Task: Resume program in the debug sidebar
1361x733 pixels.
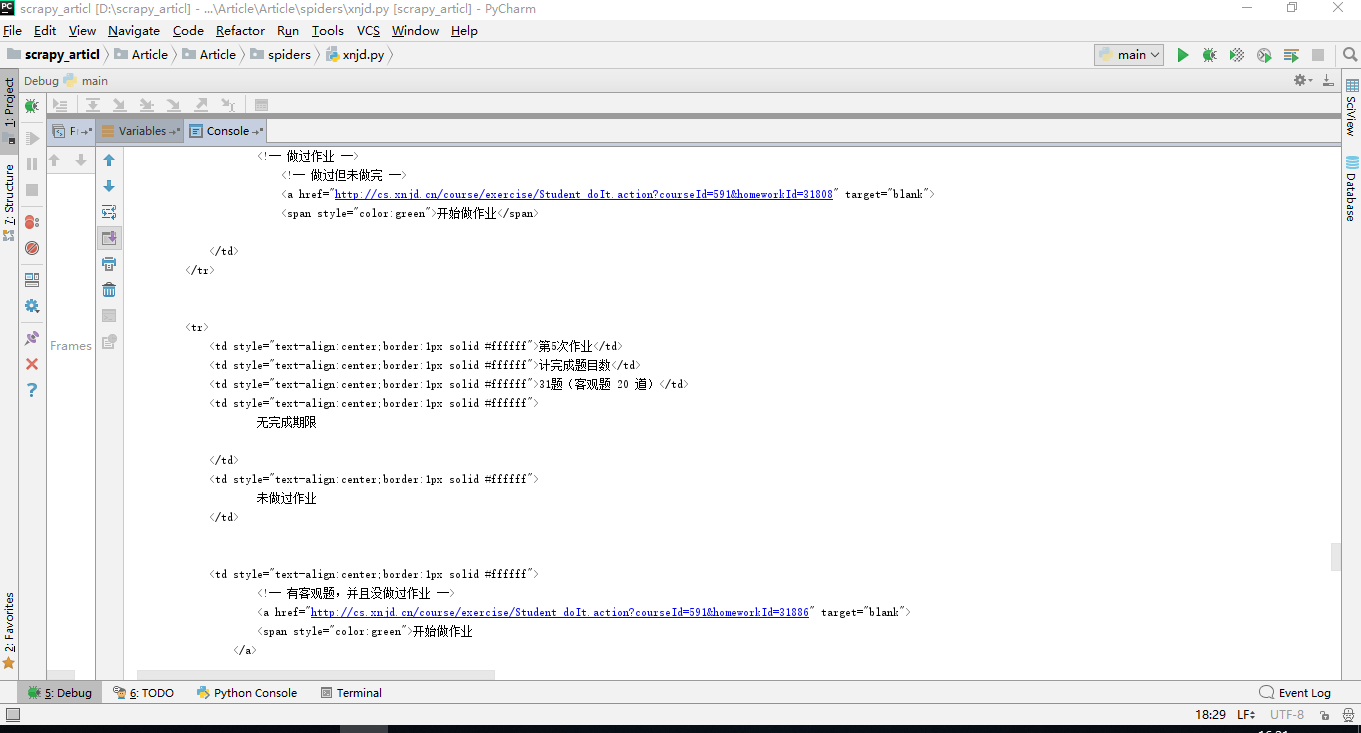Action: click(32, 138)
